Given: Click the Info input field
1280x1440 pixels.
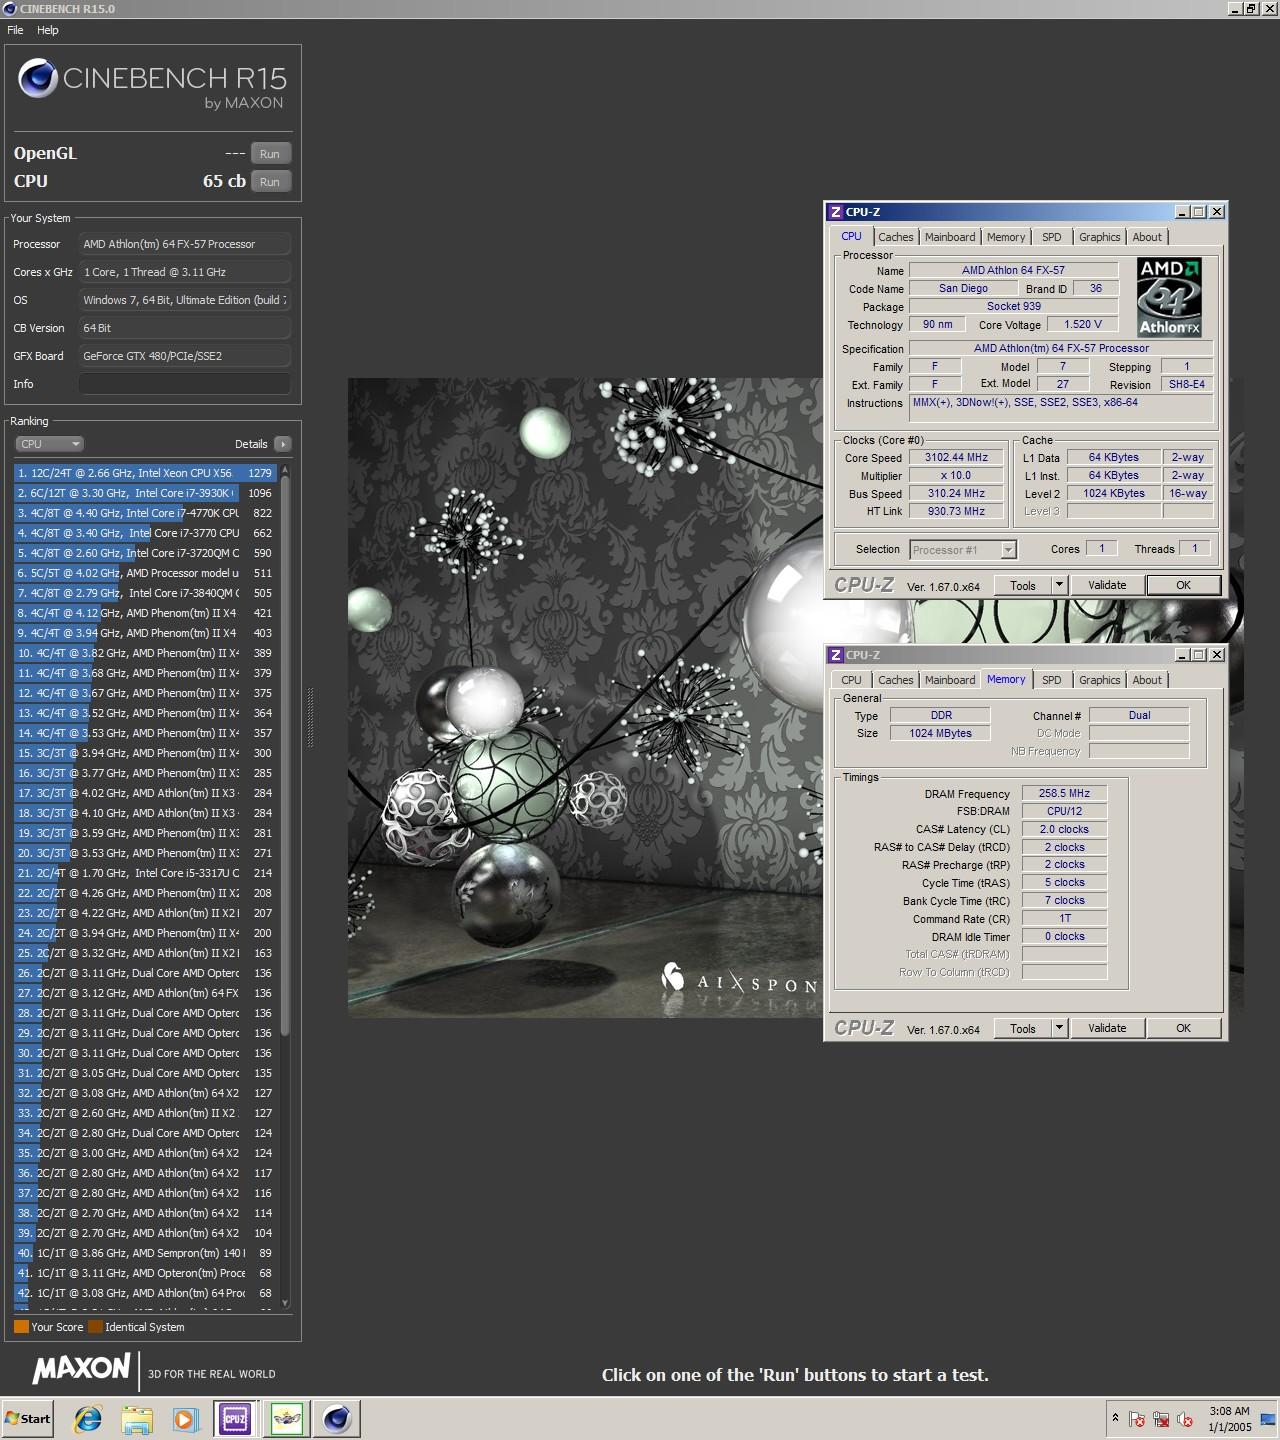Looking at the screenshot, I should (185, 384).
